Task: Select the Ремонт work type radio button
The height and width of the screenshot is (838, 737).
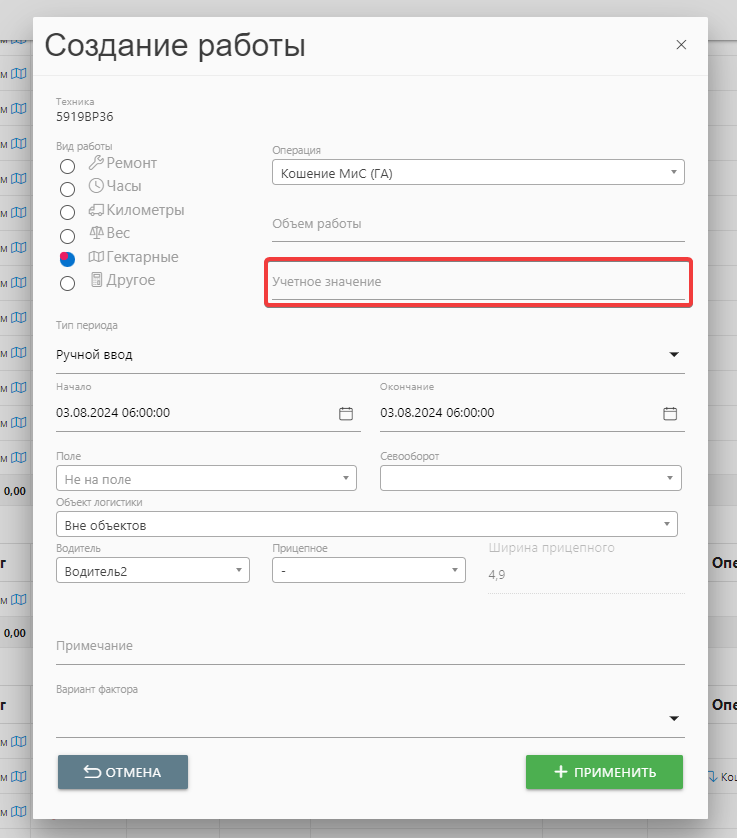Action: (68, 165)
